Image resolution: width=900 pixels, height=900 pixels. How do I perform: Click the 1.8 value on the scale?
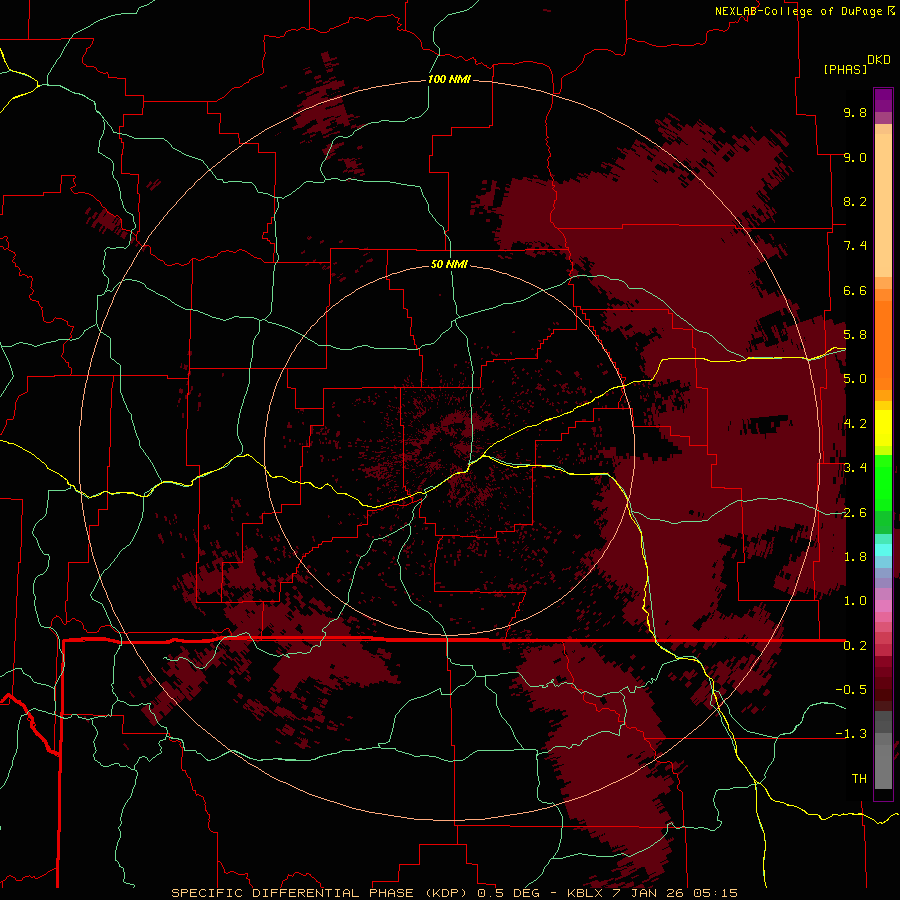855,557
